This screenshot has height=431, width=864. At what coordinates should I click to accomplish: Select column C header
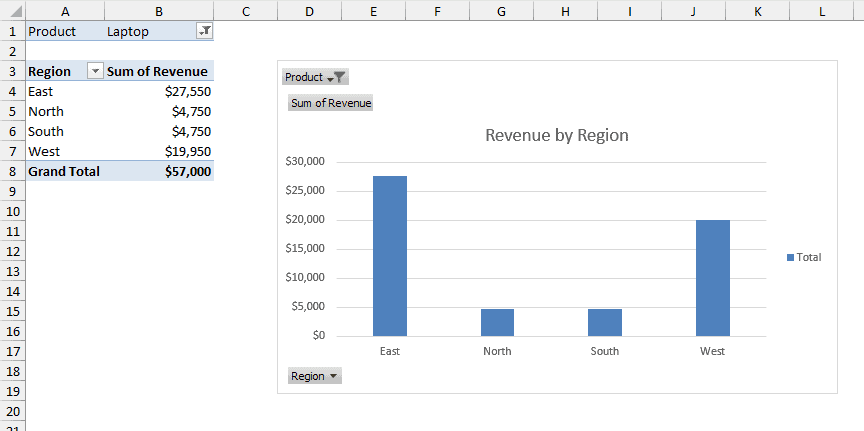pyautogui.click(x=245, y=11)
